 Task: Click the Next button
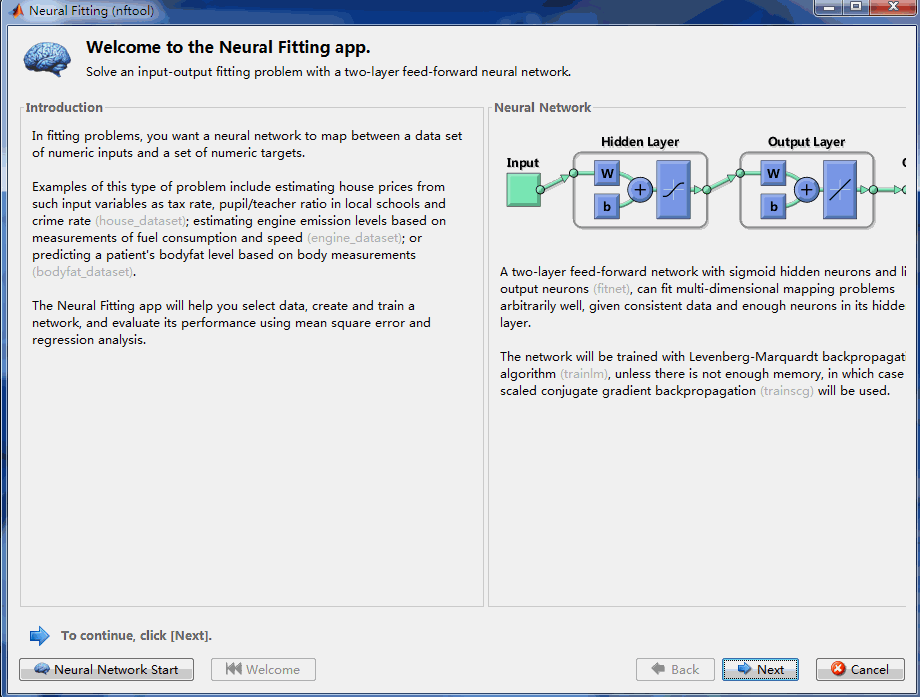760,669
